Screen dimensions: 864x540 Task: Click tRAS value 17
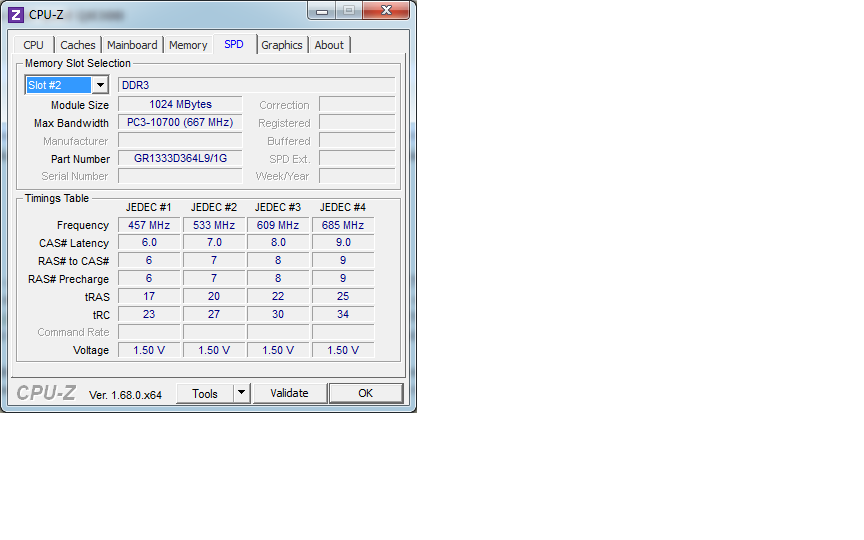(x=149, y=296)
